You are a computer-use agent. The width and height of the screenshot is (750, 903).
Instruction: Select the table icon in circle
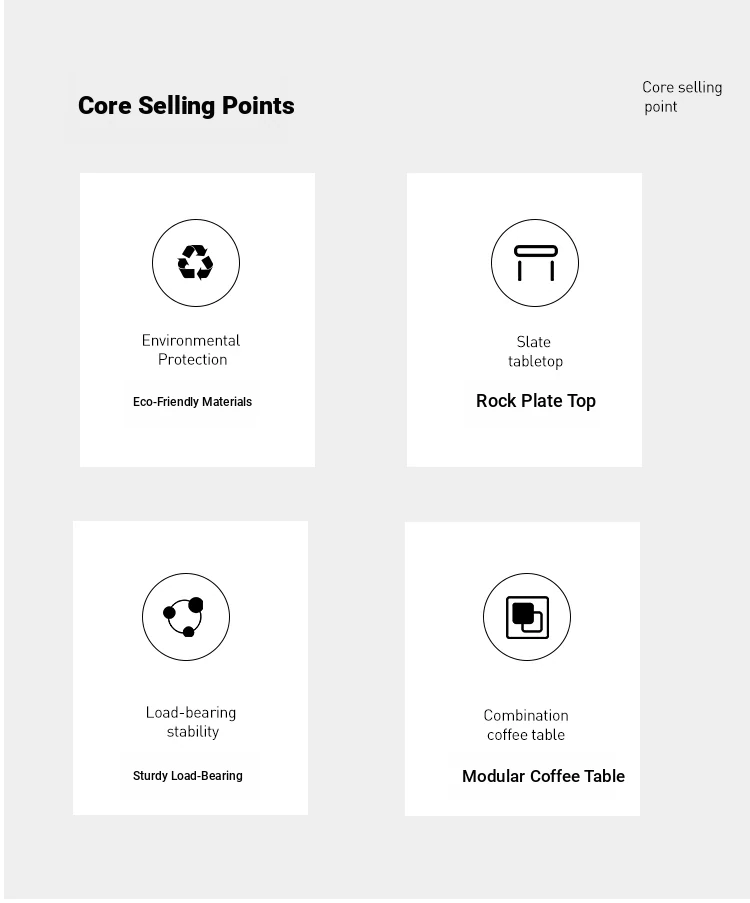(535, 263)
